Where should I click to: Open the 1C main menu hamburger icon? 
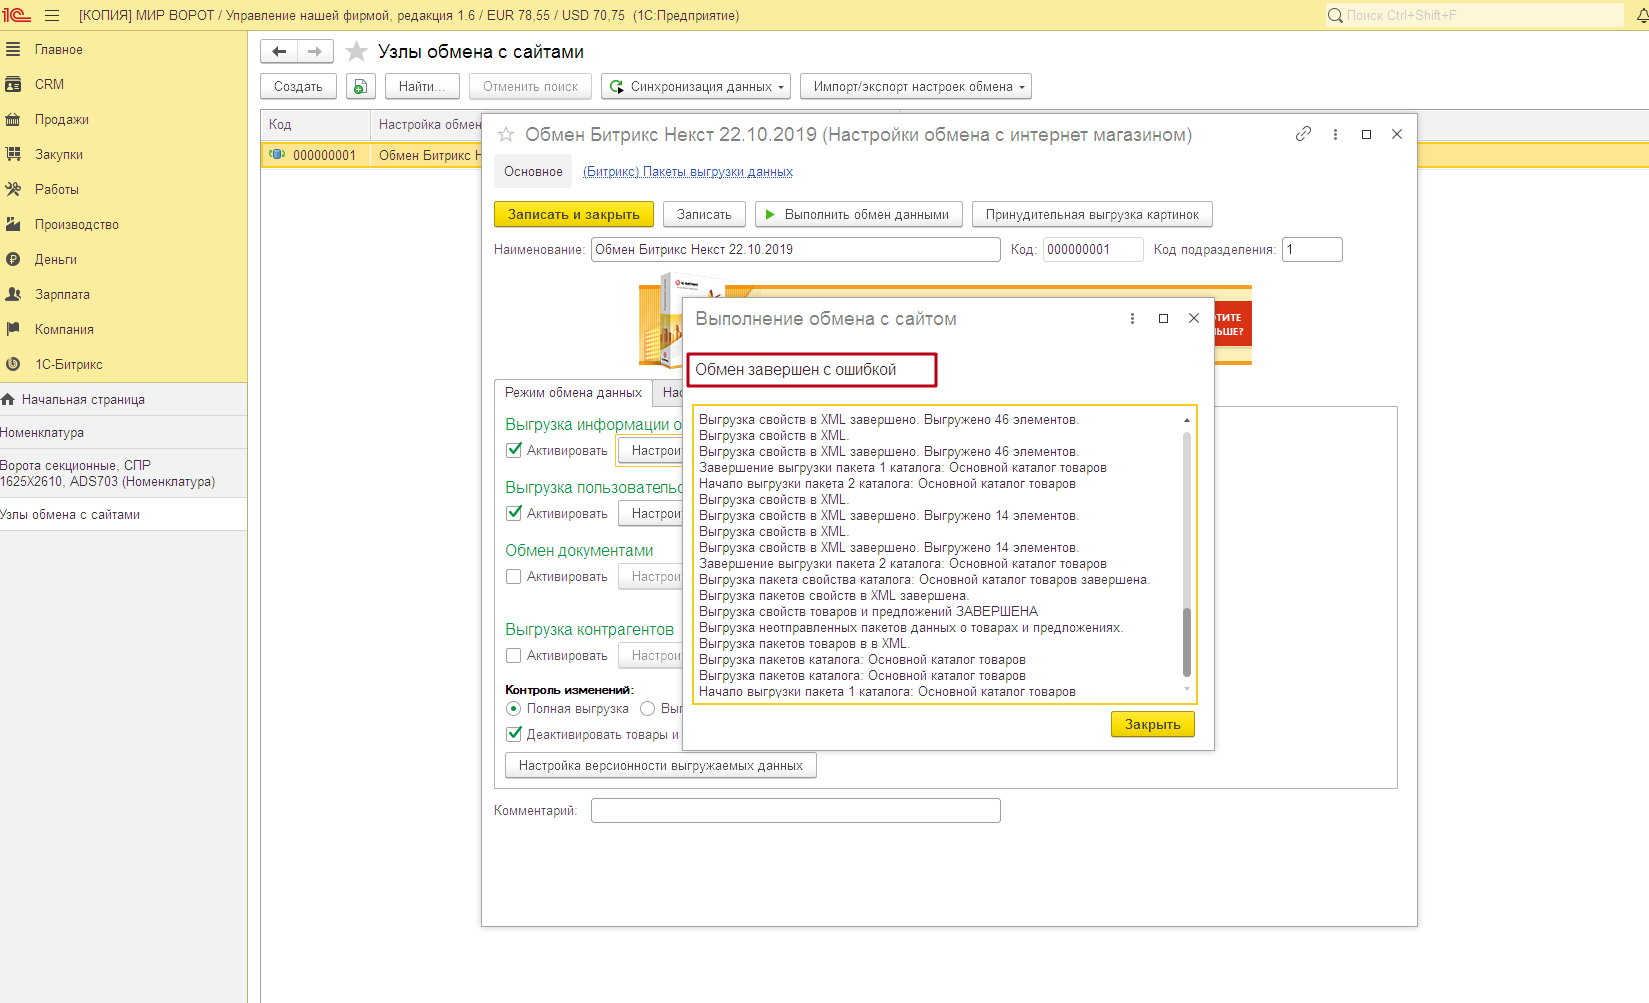52,15
